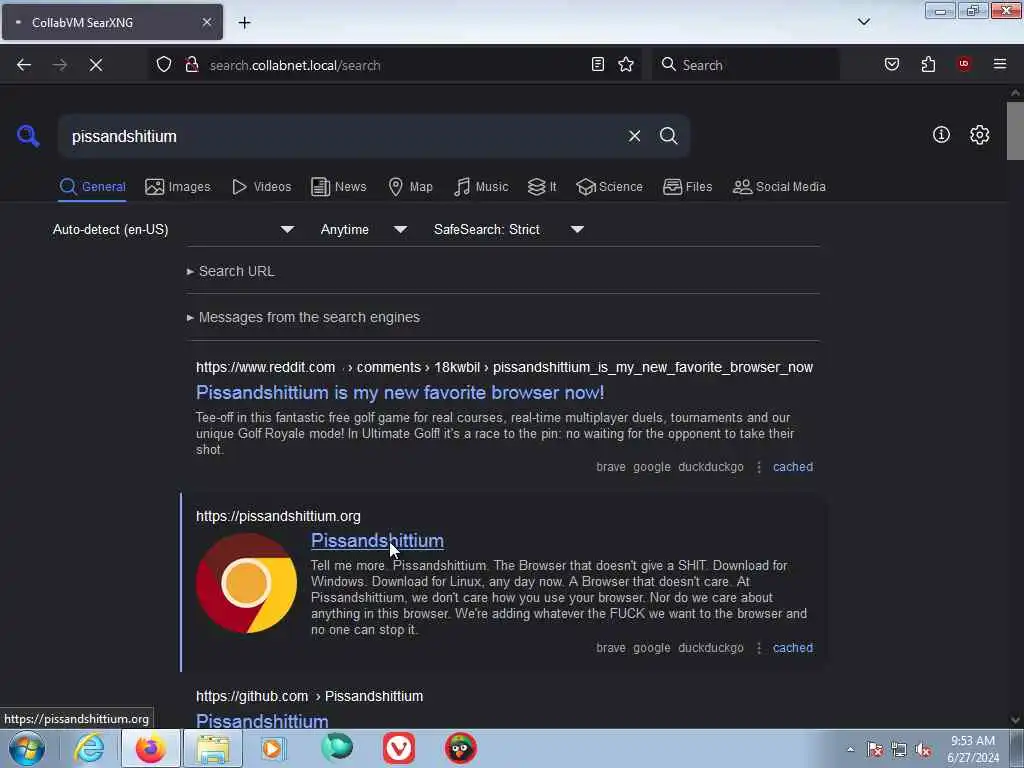Image resolution: width=1024 pixels, height=768 pixels.
Task: Open cached link of pissandshittium.org result
Action: pyautogui.click(x=793, y=648)
